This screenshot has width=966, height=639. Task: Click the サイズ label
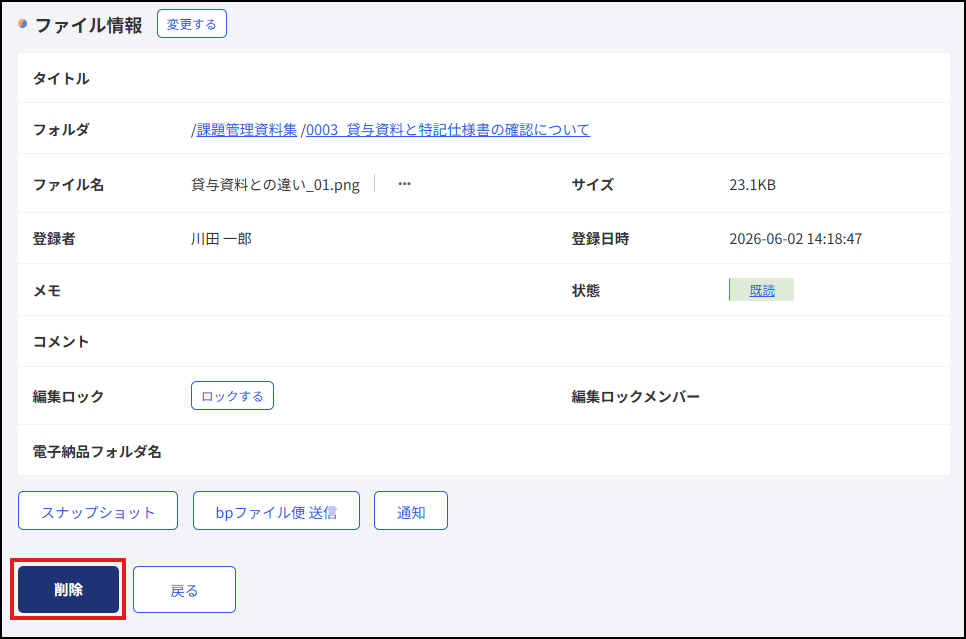tap(592, 185)
